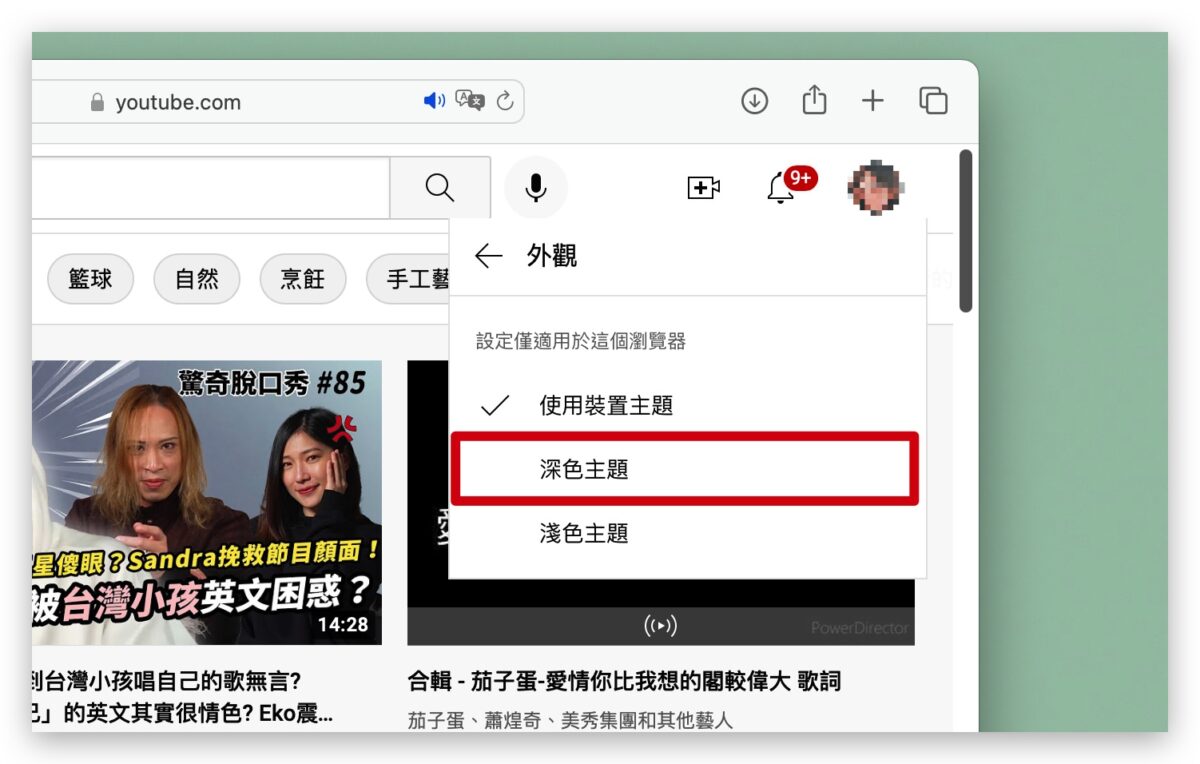This screenshot has width=1200, height=764.
Task: Open channel line 茄子蛋、蕭煌奇、美秀集團和其他藝人
Action: click(x=571, y=720)
